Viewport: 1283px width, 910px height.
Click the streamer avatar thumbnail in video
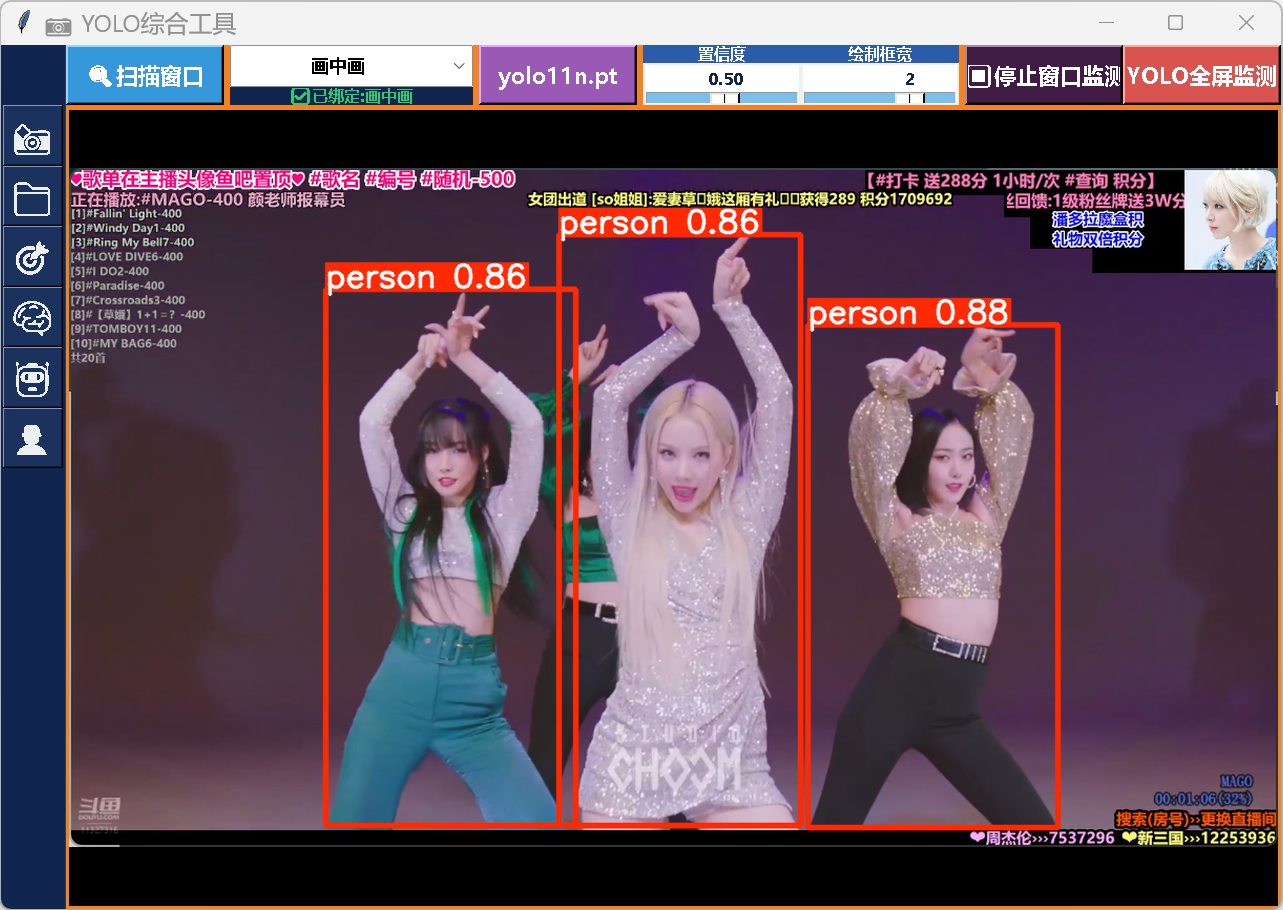1229,219
